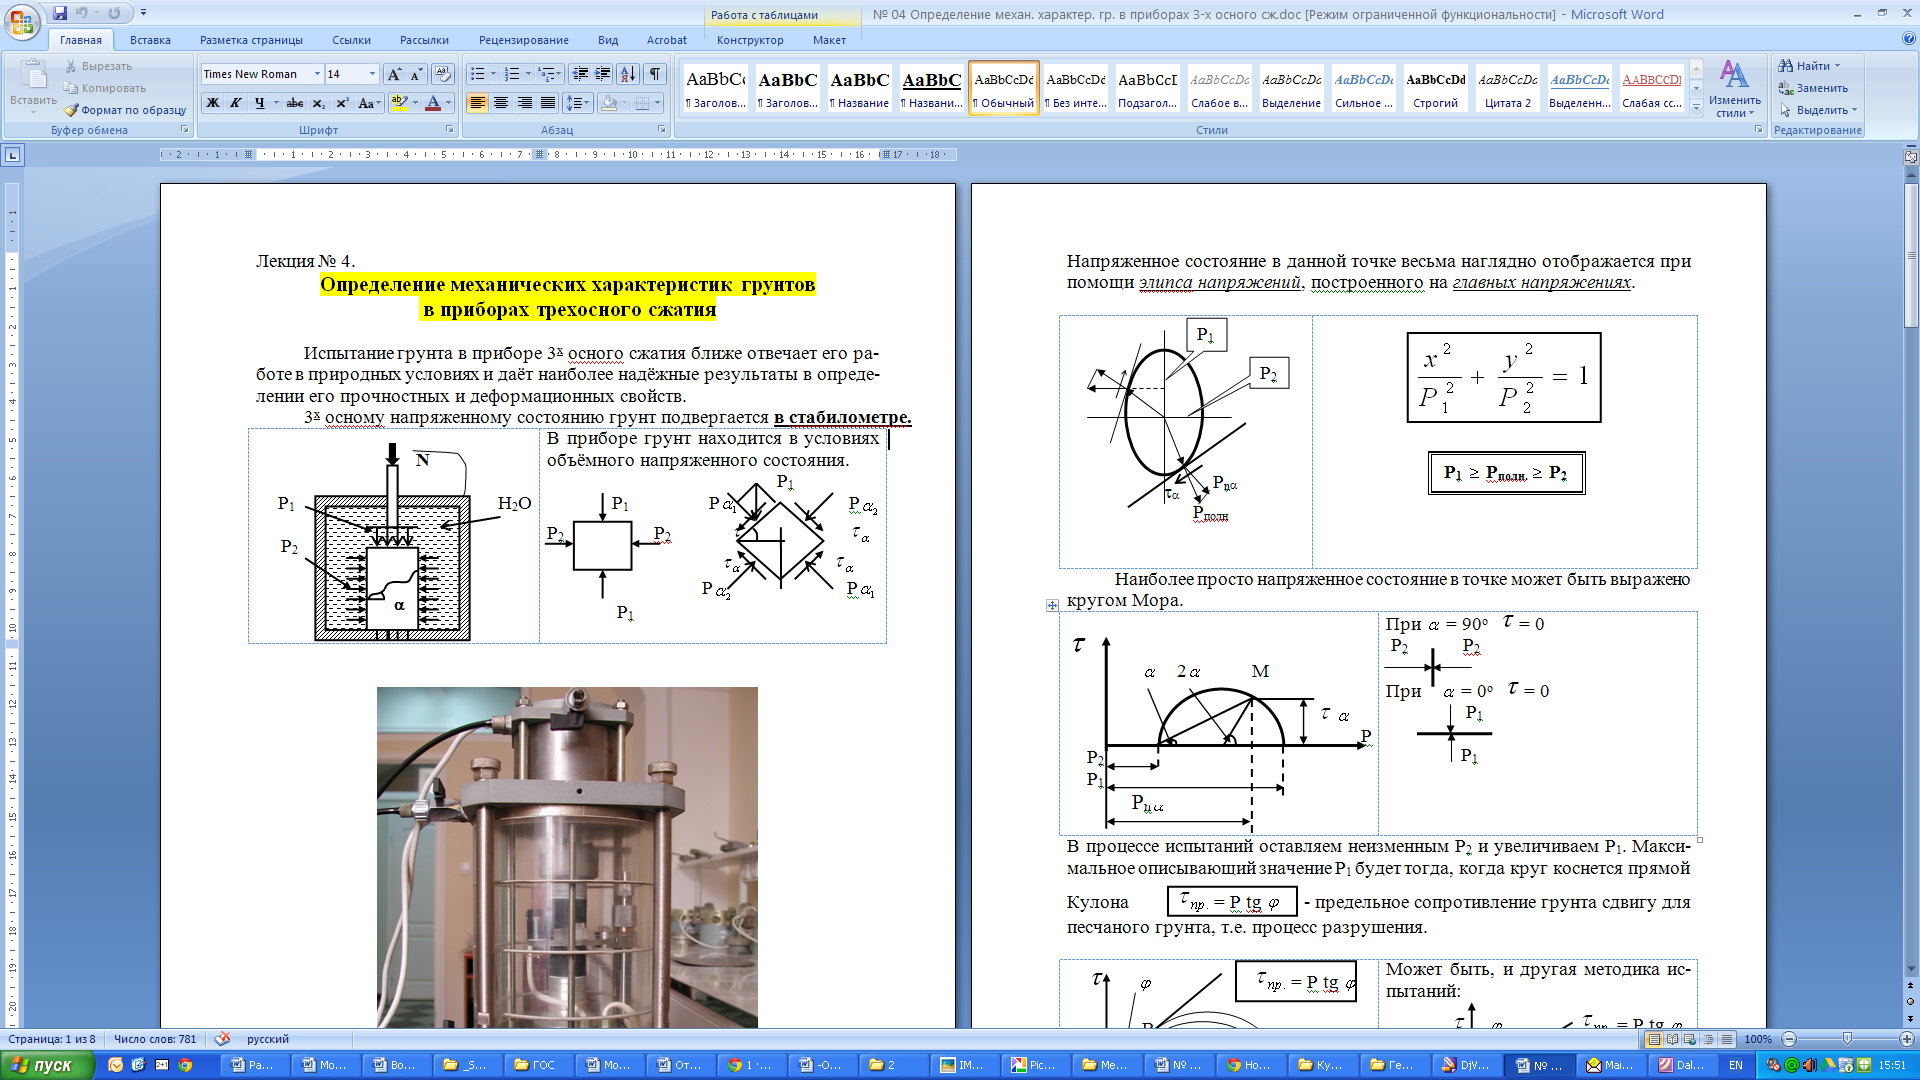This screenshot has width=1920, height=1080.
Task: Open the font size 14 dropdown
Action: coord(372,74)
